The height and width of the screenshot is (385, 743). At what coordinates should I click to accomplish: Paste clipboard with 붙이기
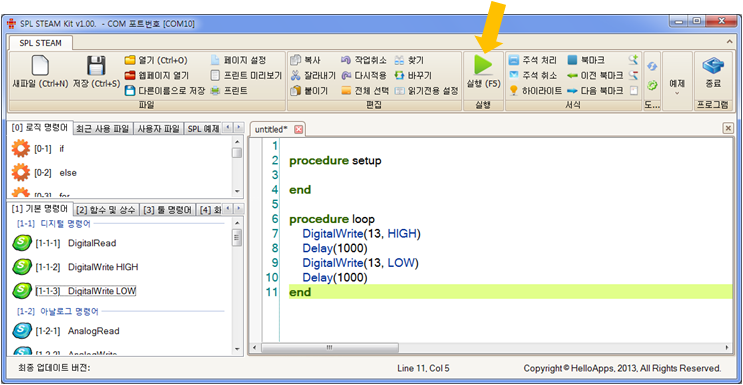click(x=309, y=90)
